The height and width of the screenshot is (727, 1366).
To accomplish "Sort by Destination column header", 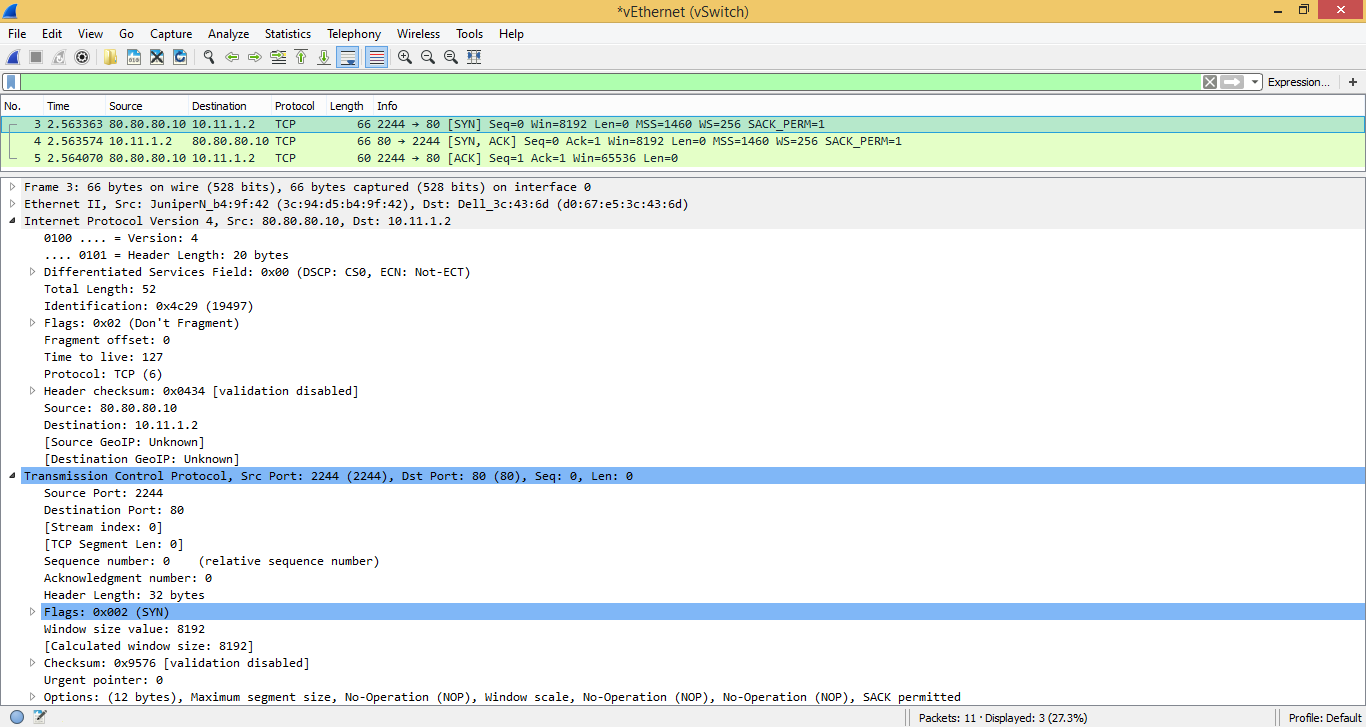I will [x=230, y=106].
